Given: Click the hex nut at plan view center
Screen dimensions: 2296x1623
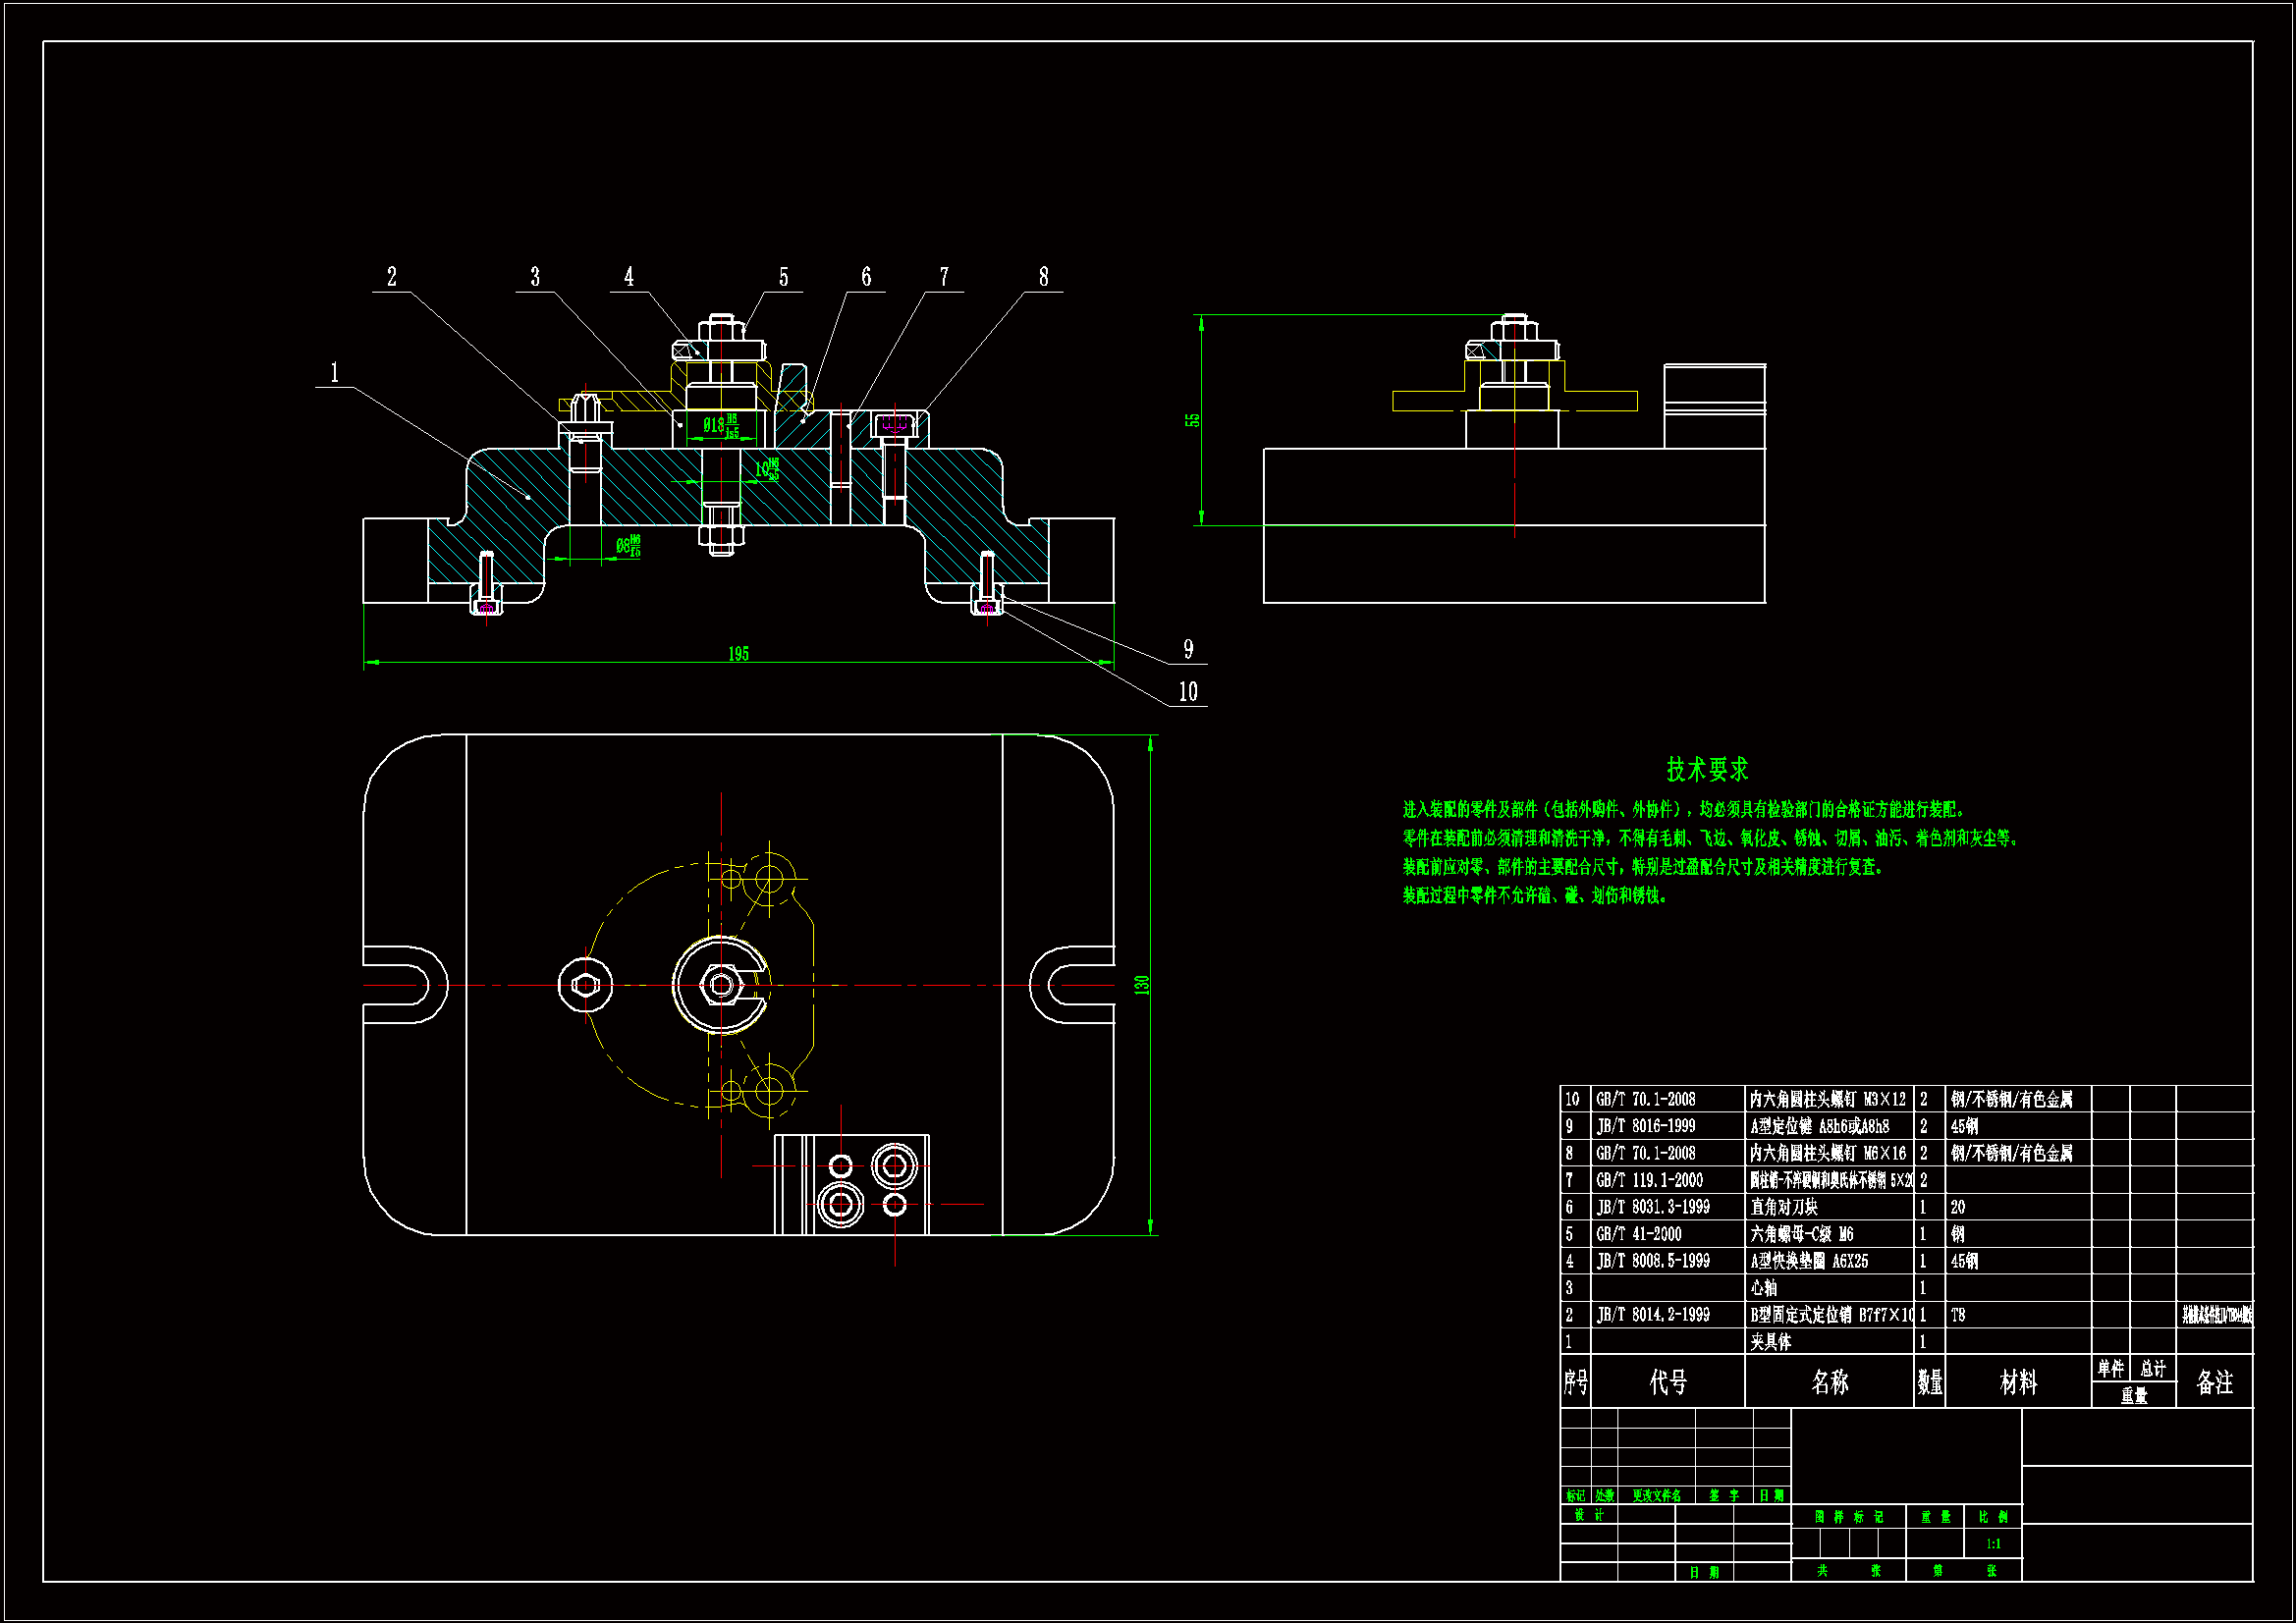Looking at the screenshot, I should click(x=721, y=985).
